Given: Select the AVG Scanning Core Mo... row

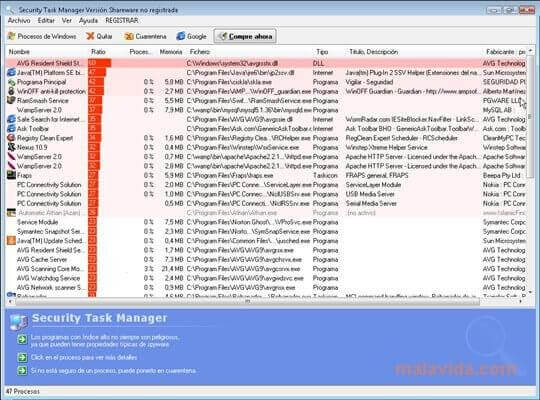Looking at the screenshot, I should click(x=266, y=269).
